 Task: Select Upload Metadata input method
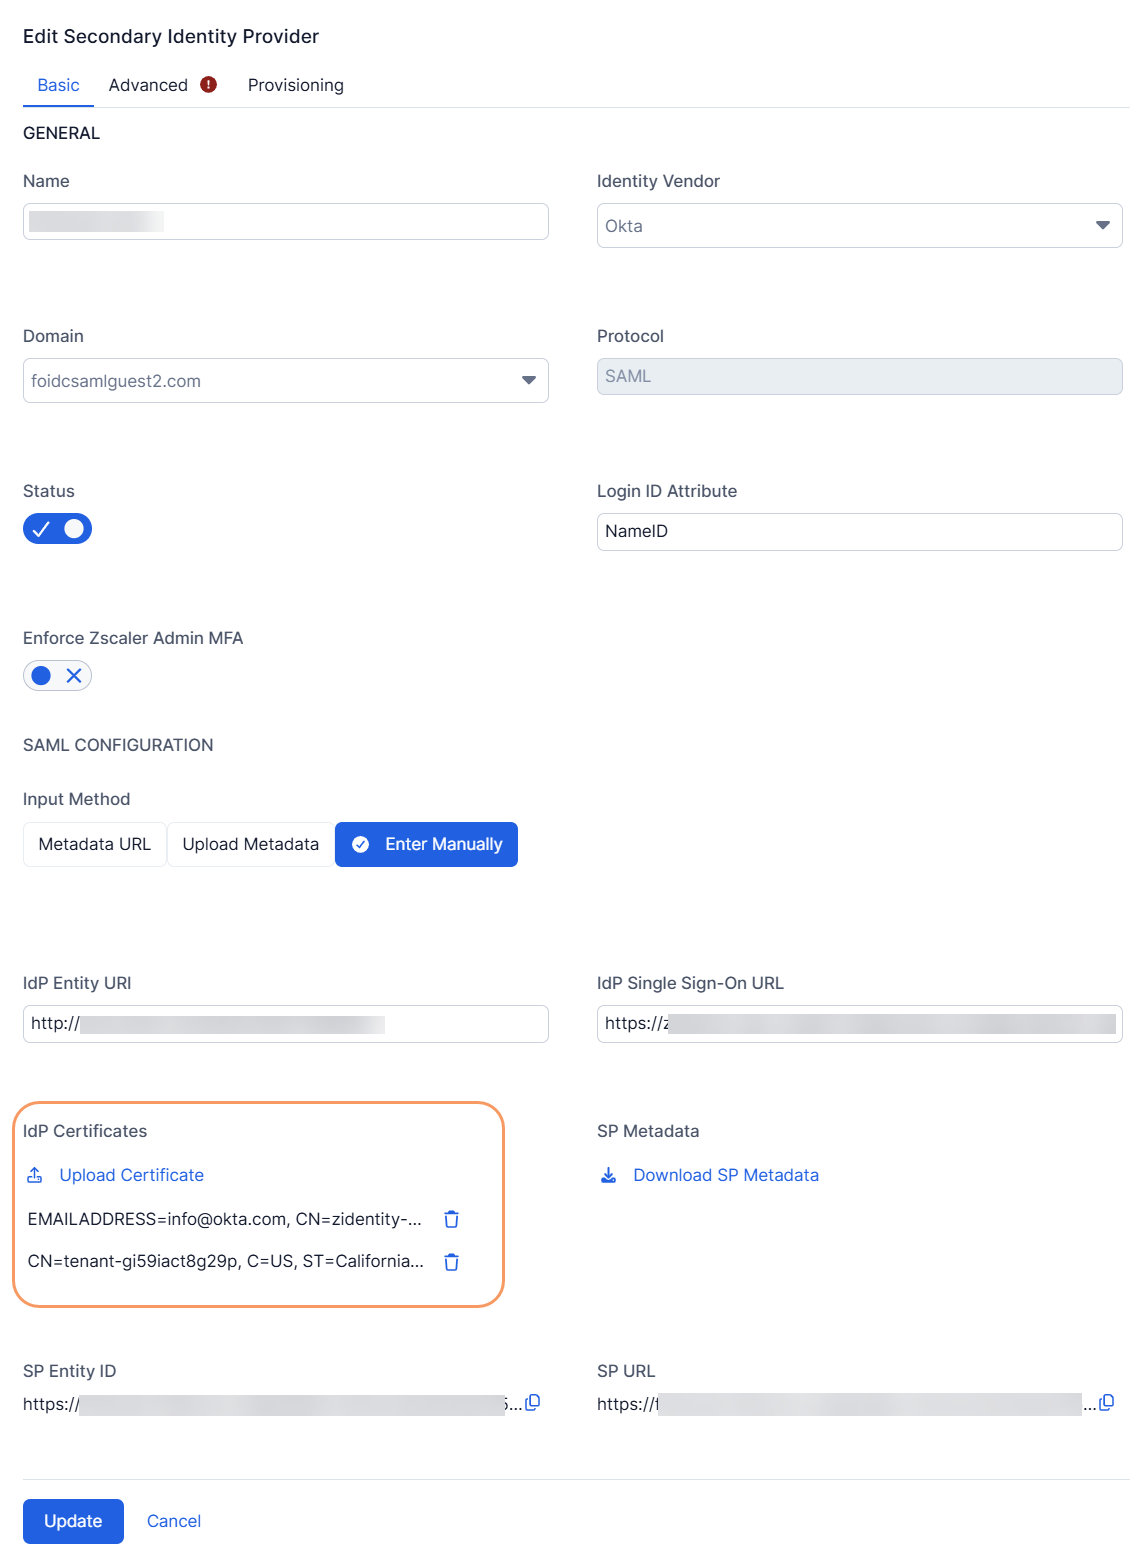click(x=250, y=845)
